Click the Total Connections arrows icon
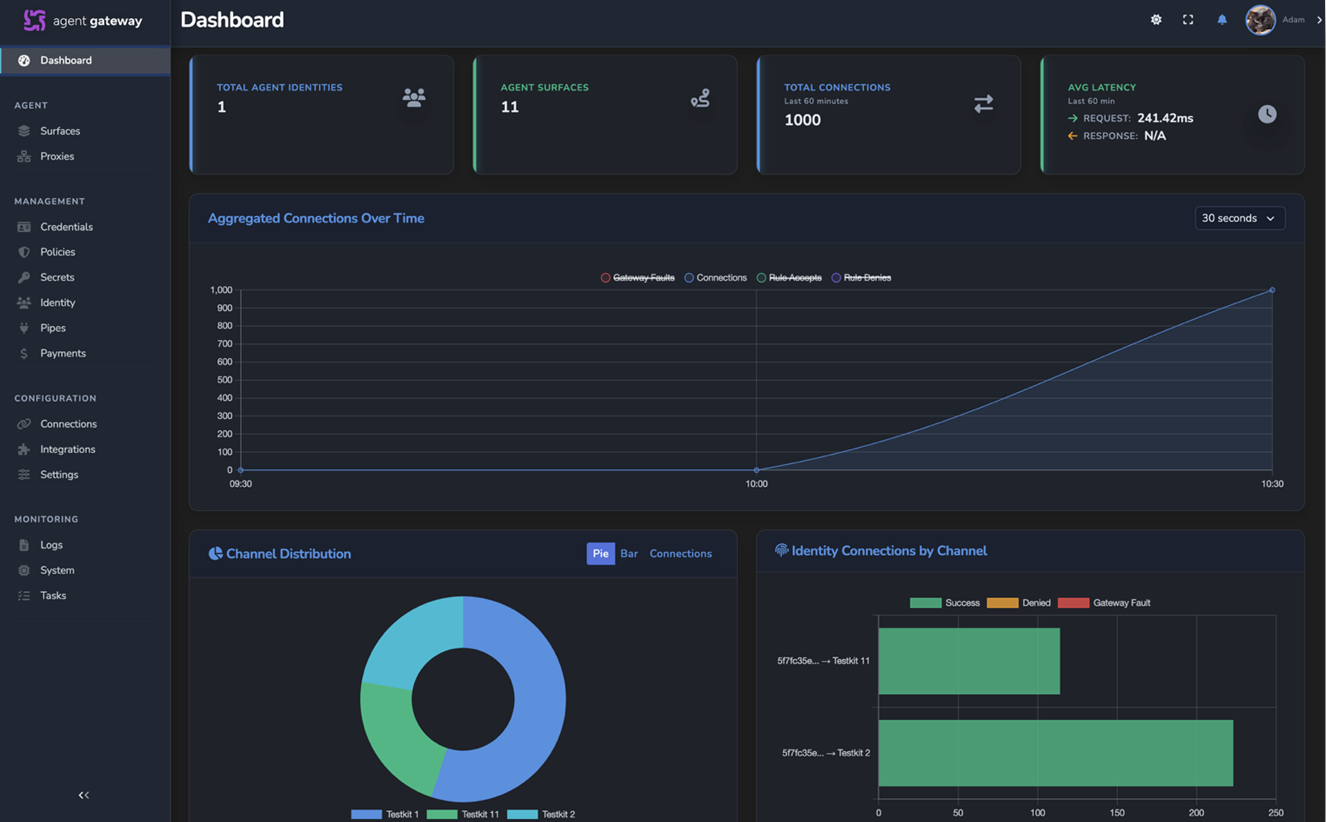Image resolution: width=1326 pixels, height=822 pixels. pos(984,103)
